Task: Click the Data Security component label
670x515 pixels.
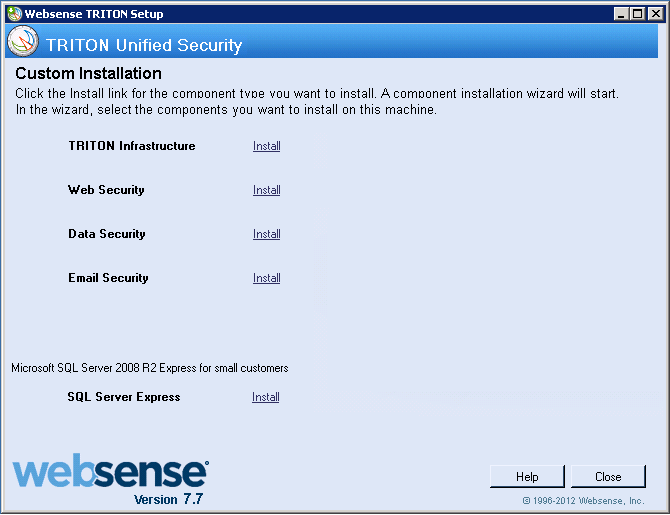Action: point(107,234)
